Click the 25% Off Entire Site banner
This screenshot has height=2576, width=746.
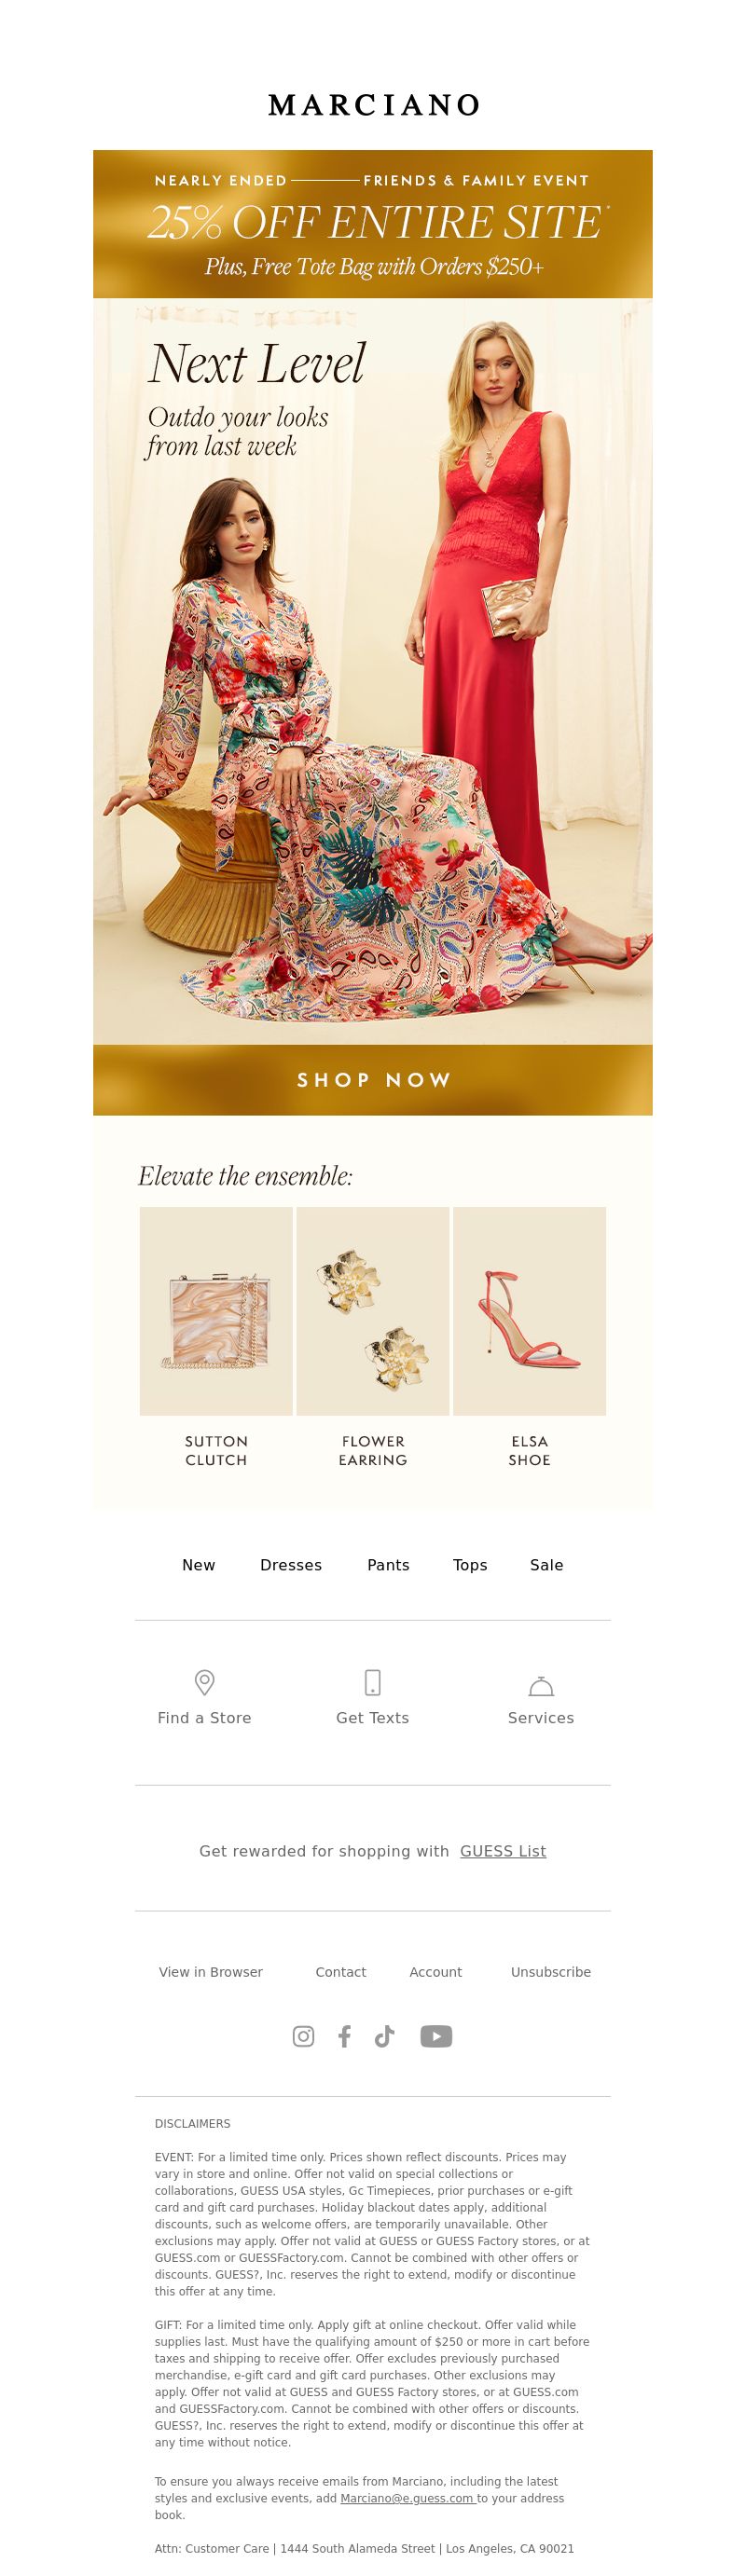[373, 224]
